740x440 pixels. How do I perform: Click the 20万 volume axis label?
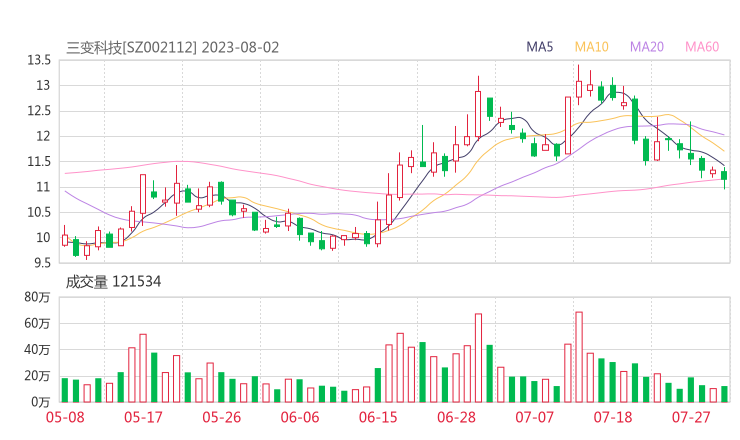tap(37, 376)
